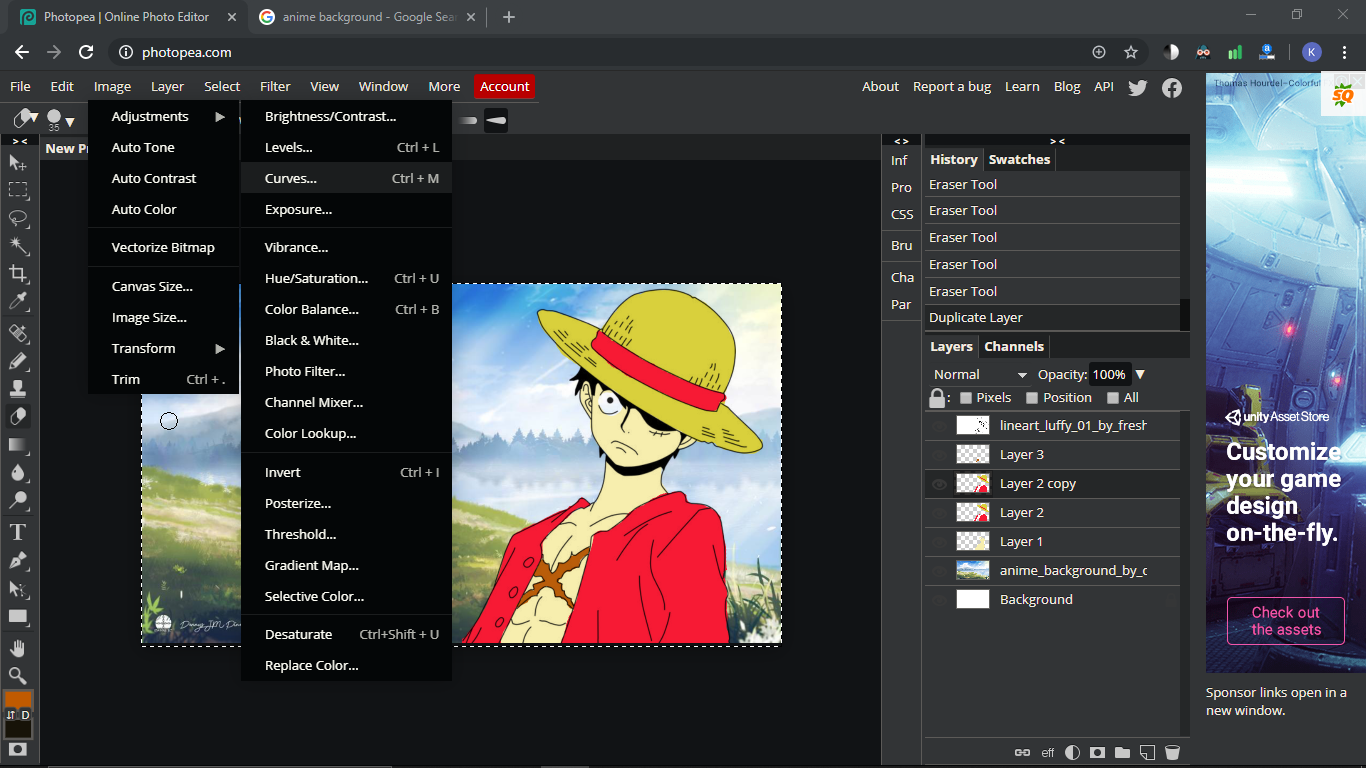
Task: Select the Rectangle shape tool
Action: (18, 617)
